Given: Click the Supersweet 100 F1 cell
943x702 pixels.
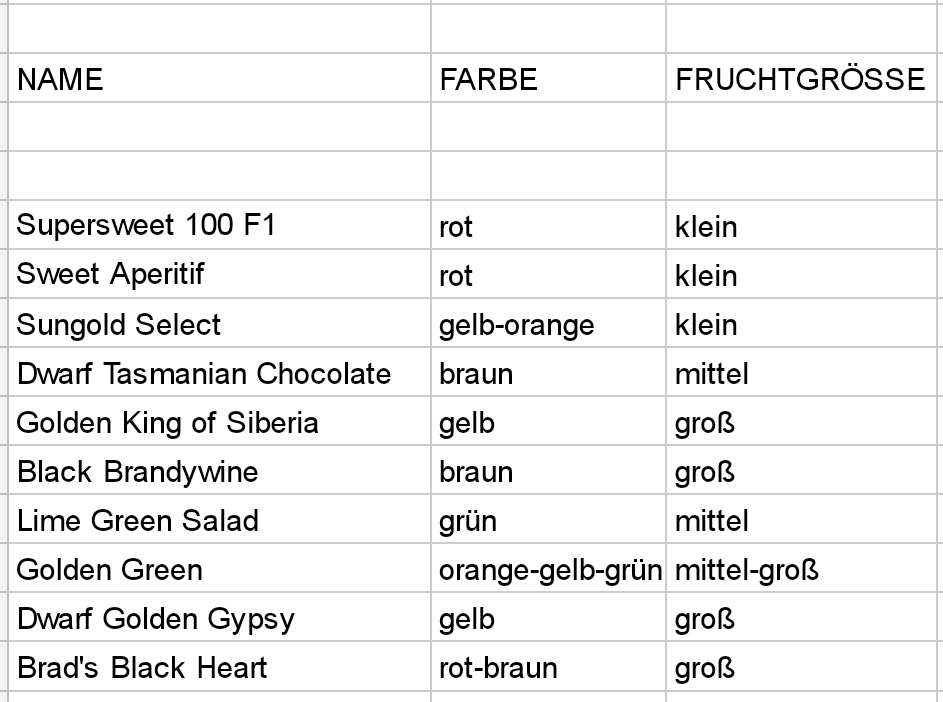Looking at the screenshot, I should point(220,225).
